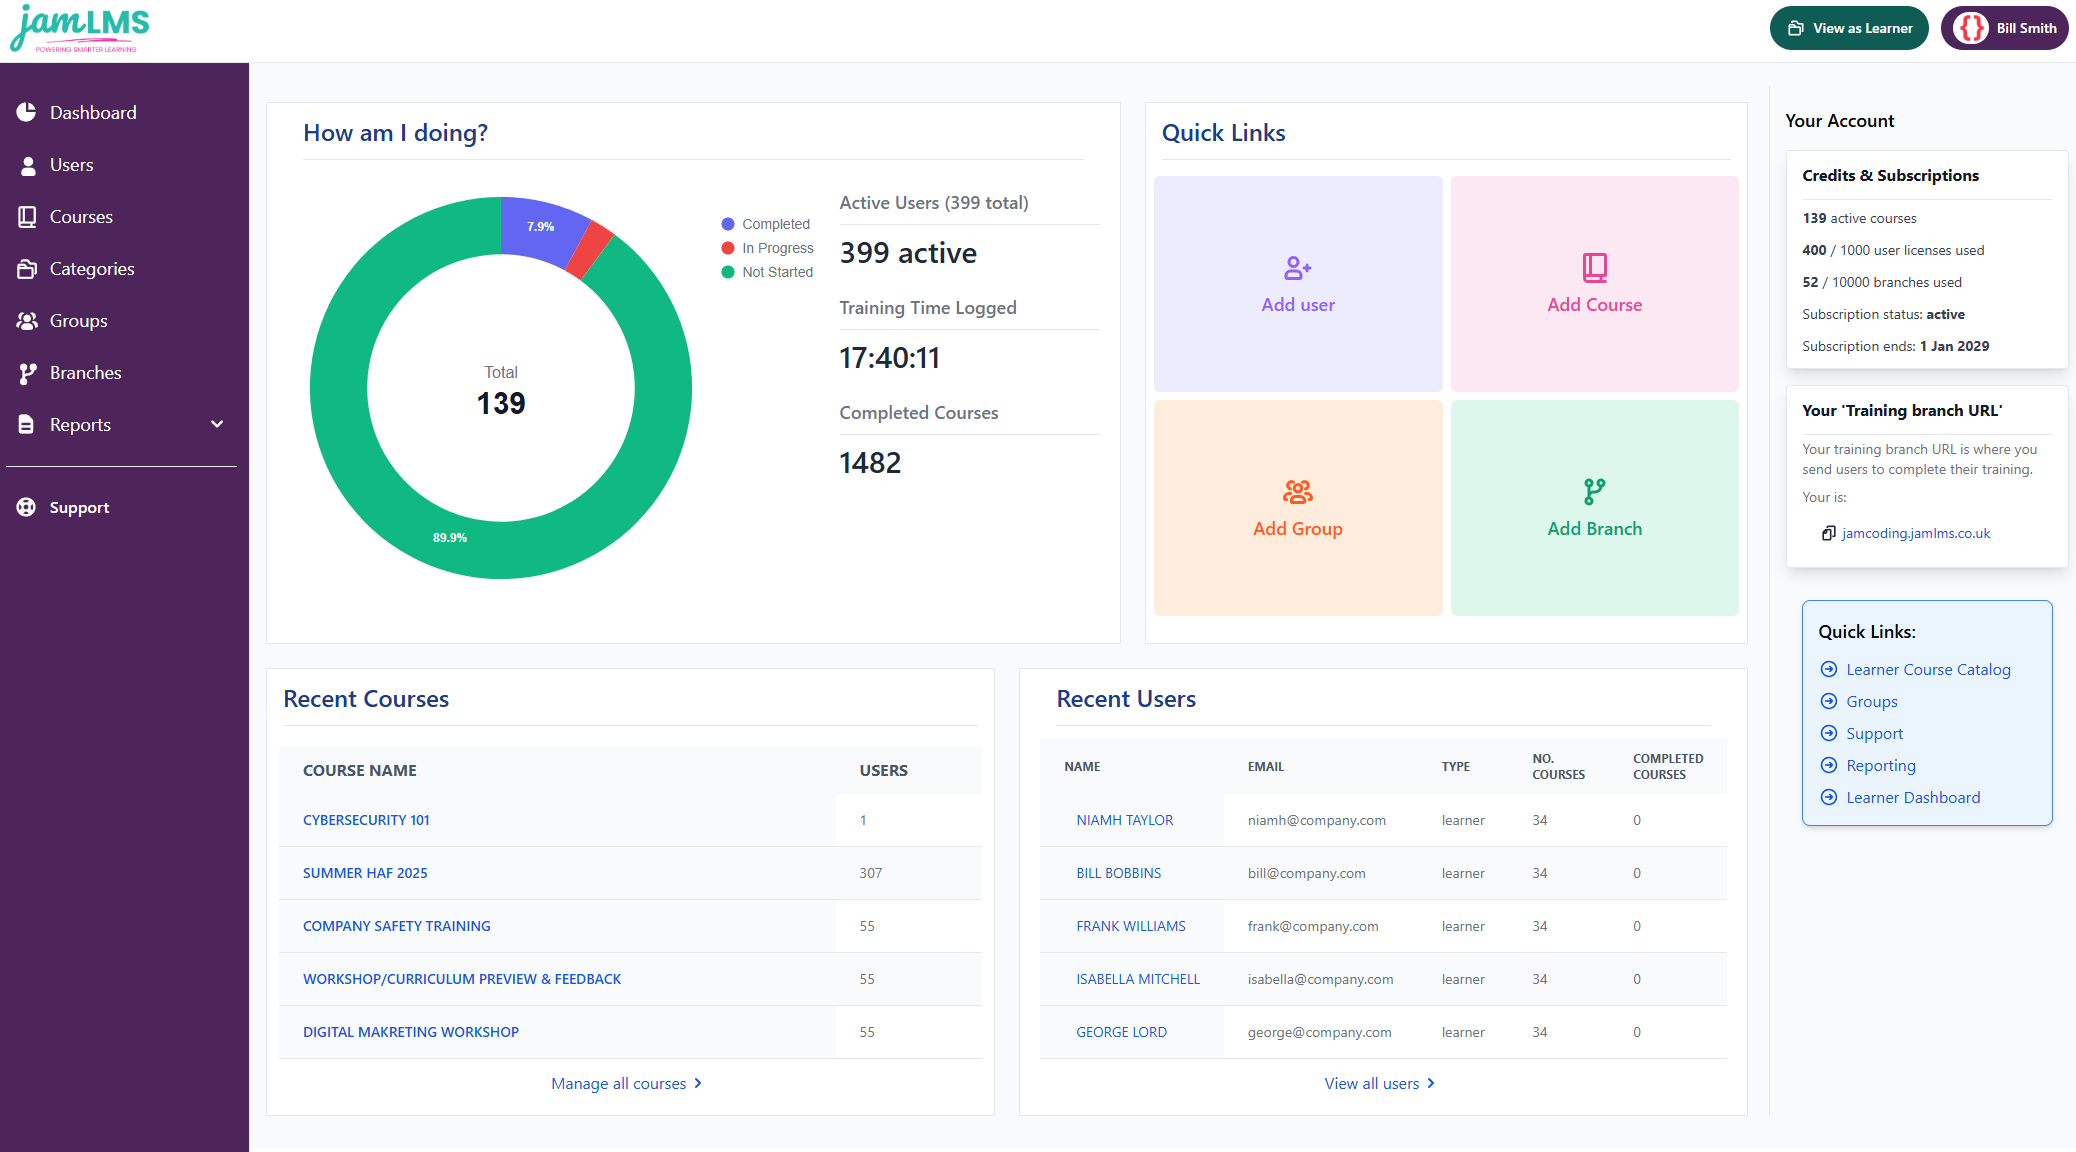Click the Add Branch fork icon

point(1594,491)
